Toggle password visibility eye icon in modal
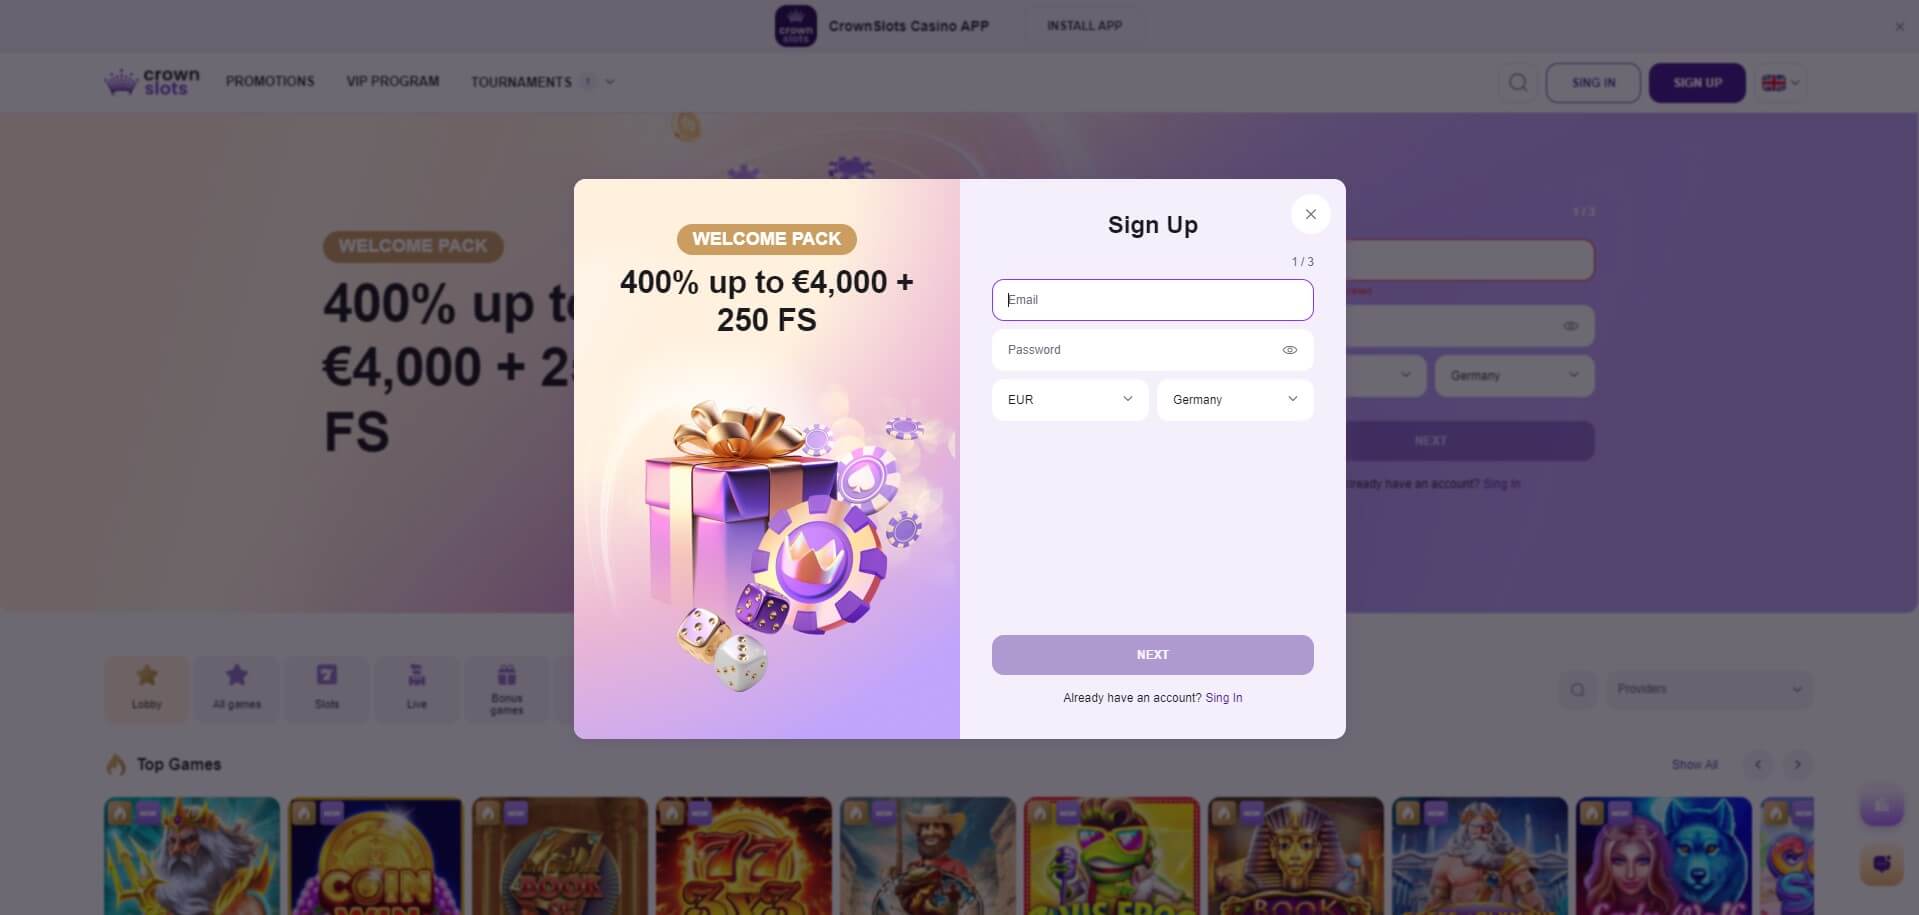 click(x=1289, y=350)
